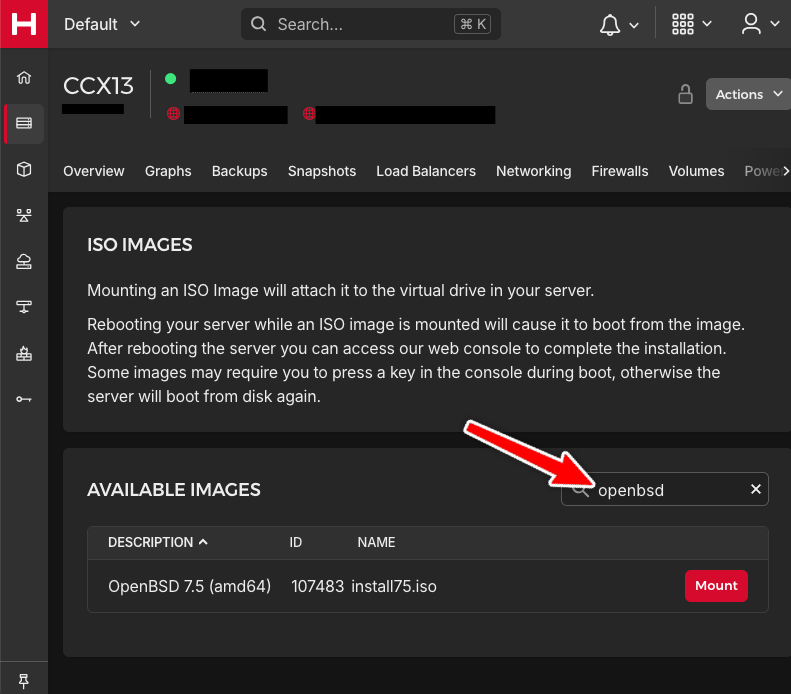This screenshot has height=694, width=791.
Task: Open the Networks sidebar icon
Action: coord(24,307)
